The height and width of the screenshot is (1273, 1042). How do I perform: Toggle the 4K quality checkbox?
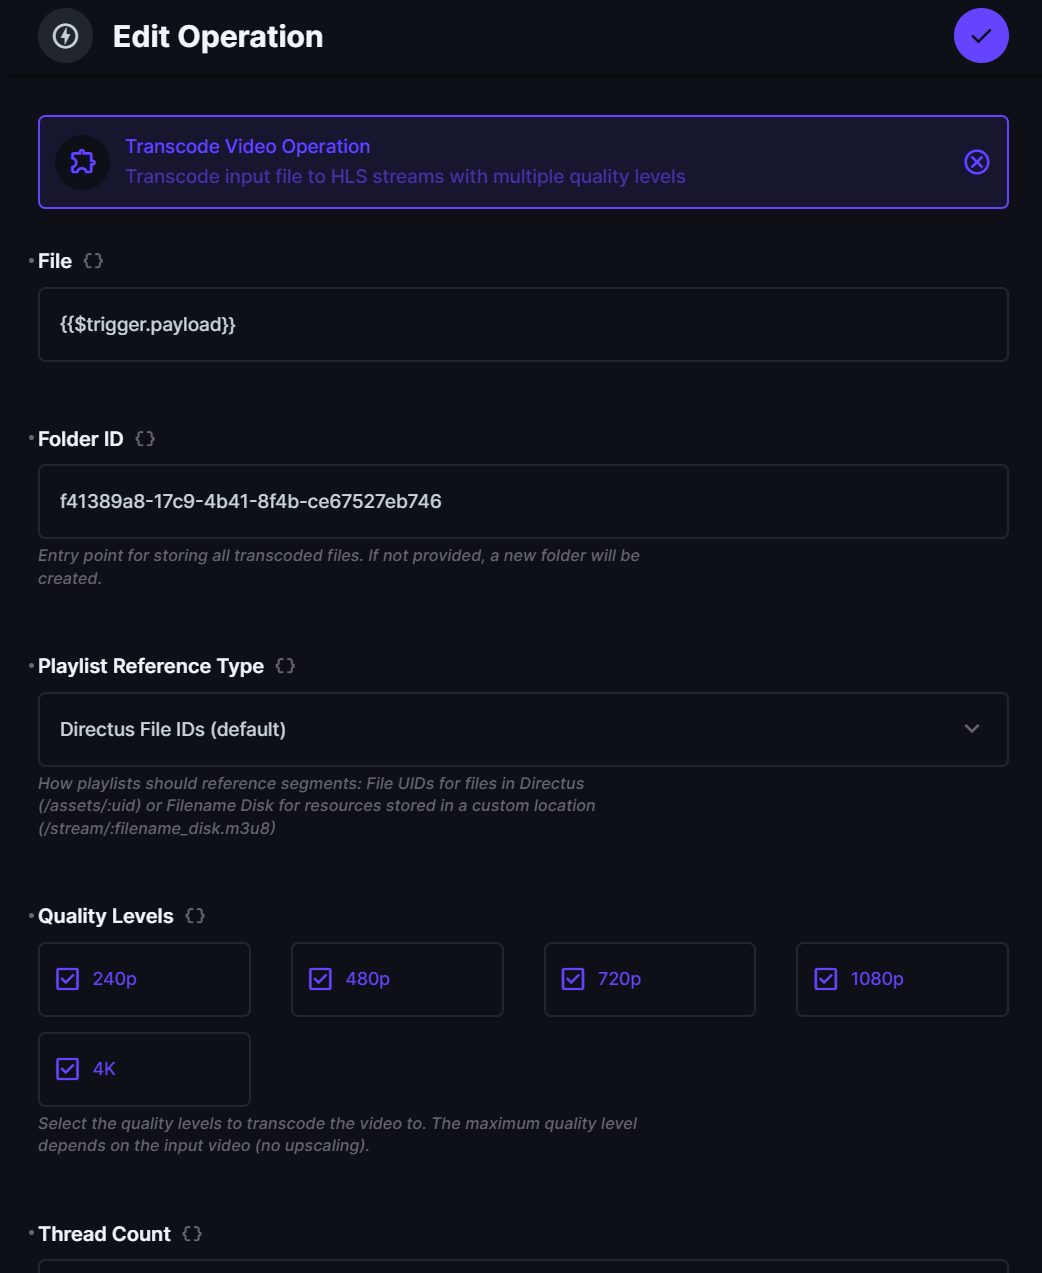tap(67, 1069)
